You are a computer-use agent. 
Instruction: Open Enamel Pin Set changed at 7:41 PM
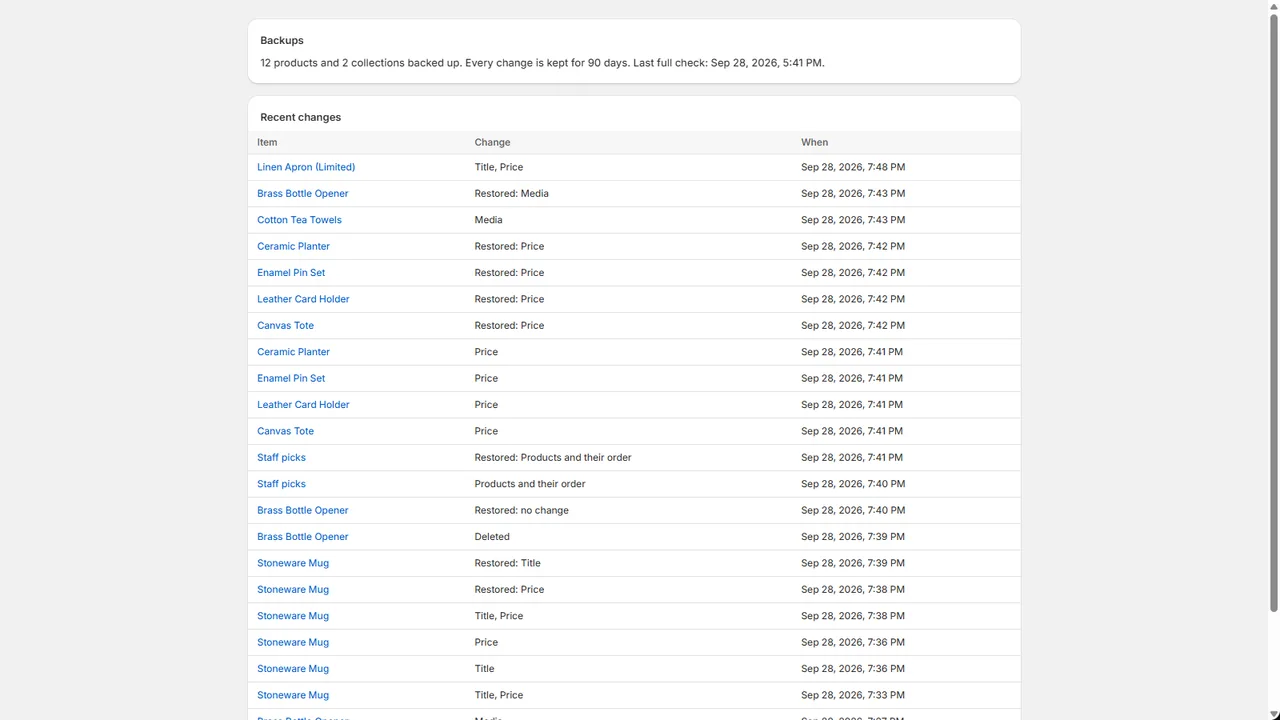[x=291, y=378]
